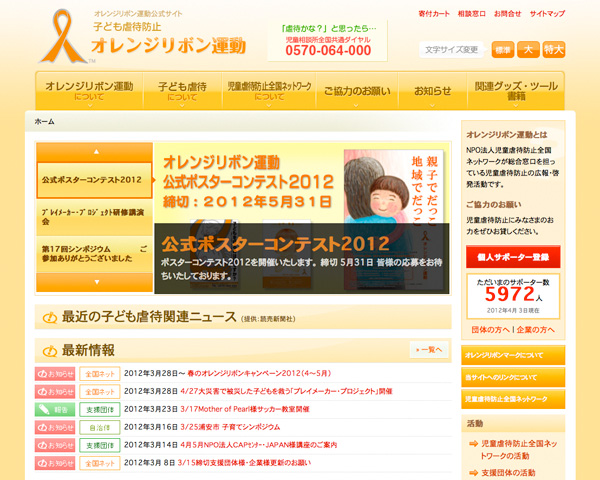Screen dimensions: 600x480
Task: Click the 個人サポーター登録 button
Action: [x=513, y=256]
